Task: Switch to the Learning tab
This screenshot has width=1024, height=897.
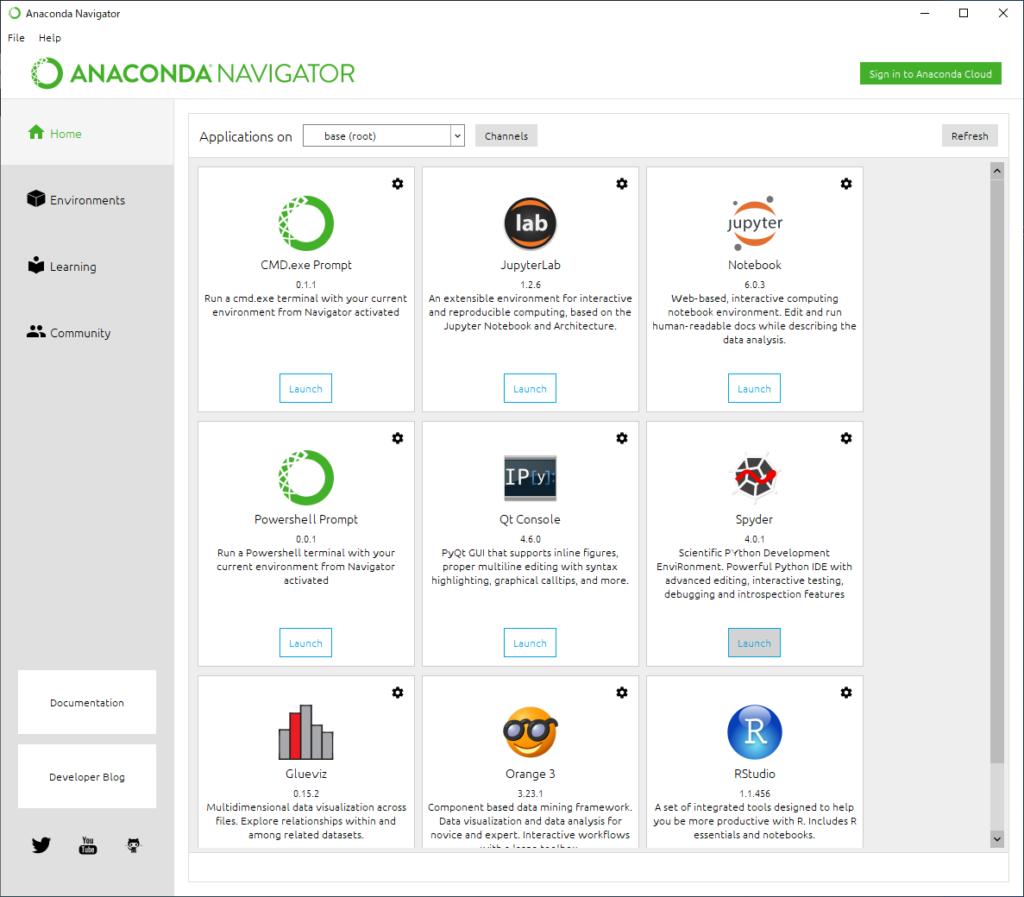Action: 88,266
